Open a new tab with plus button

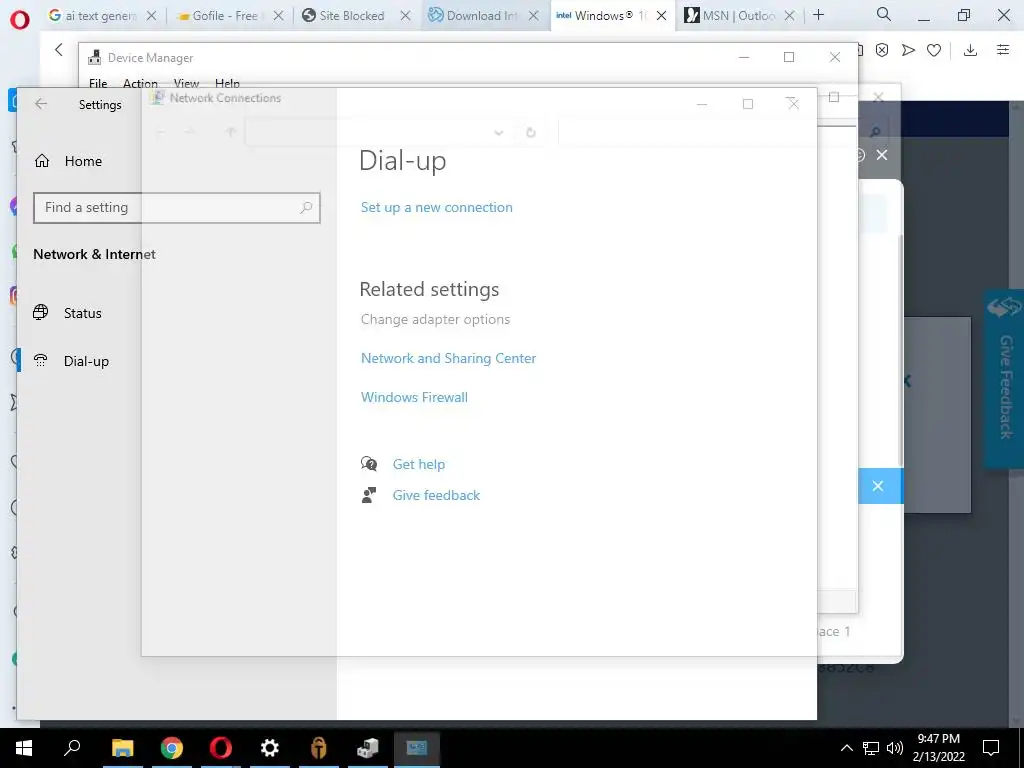click(818, 15)
